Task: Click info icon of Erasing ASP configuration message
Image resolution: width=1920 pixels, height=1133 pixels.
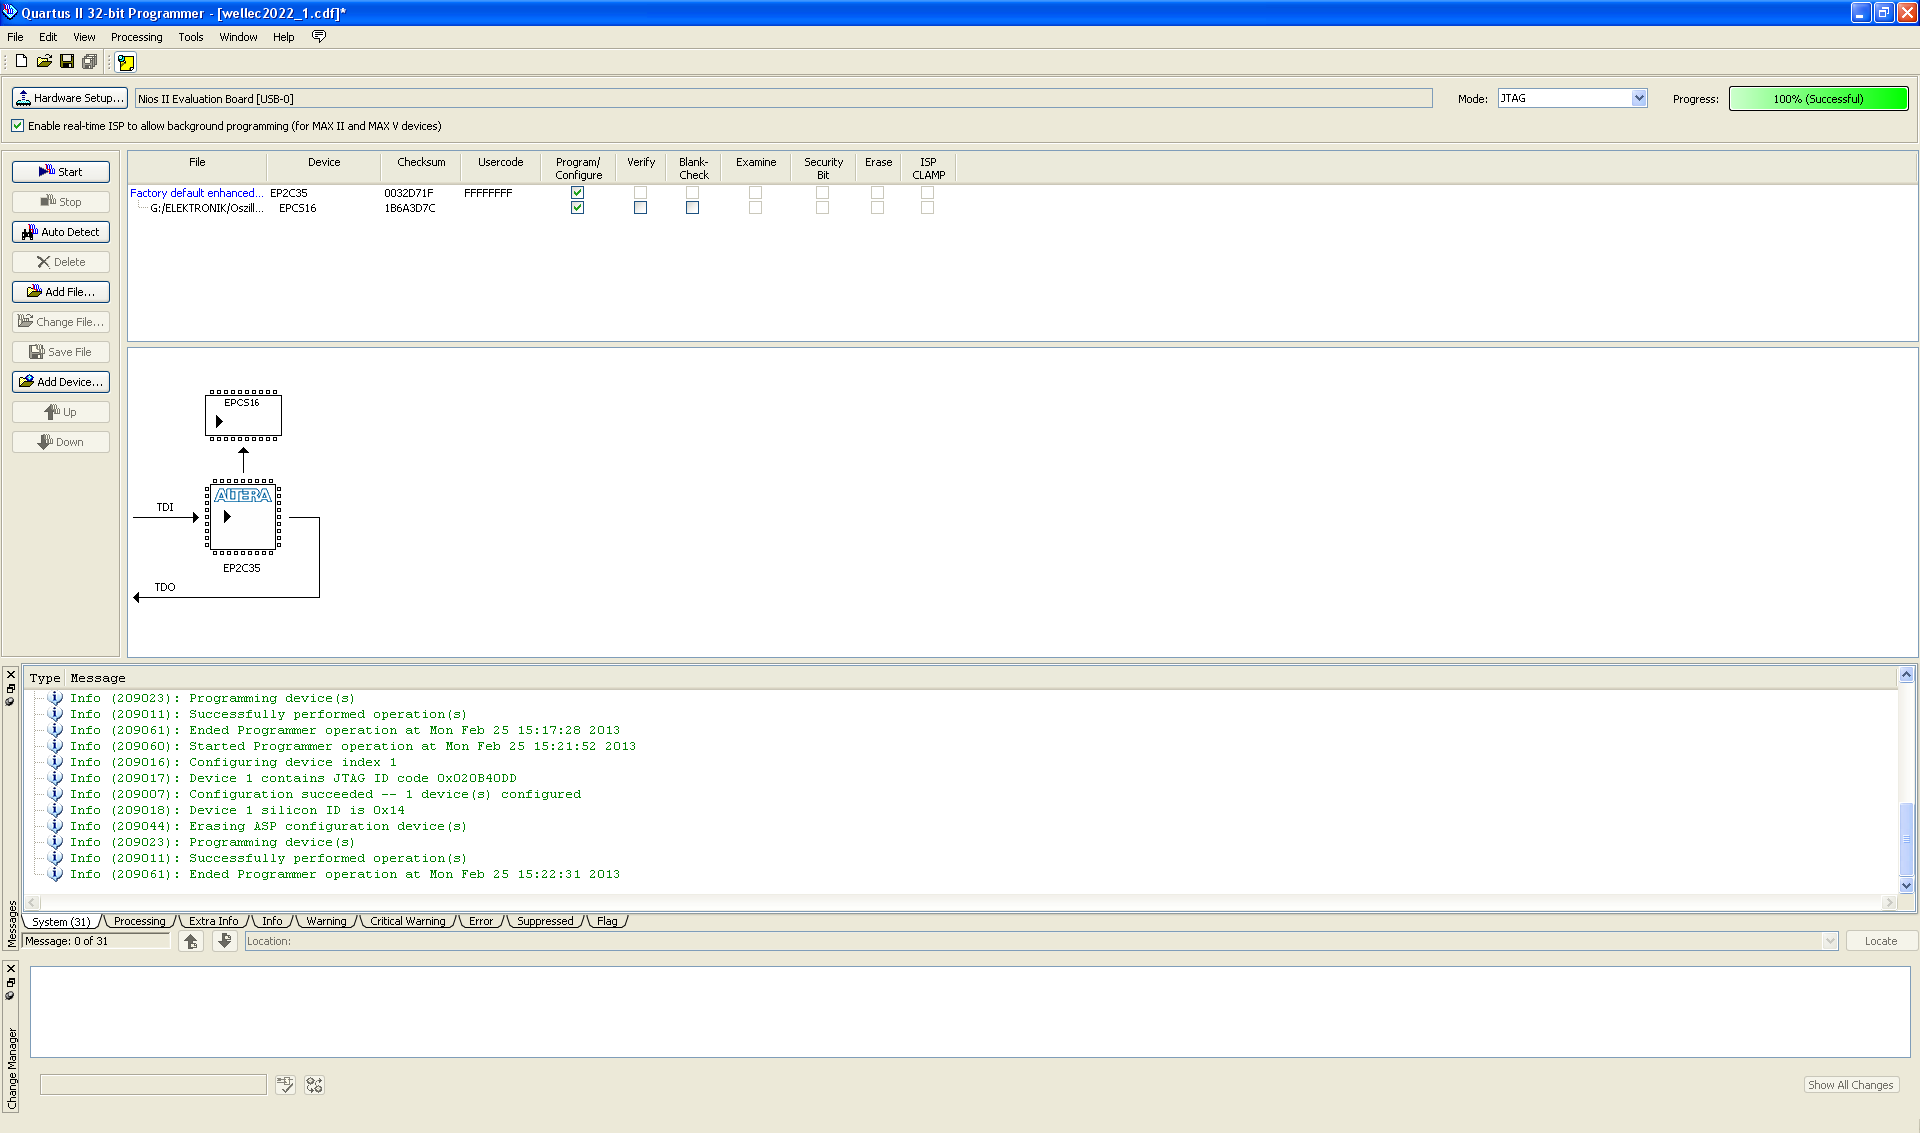Action: 56,826
